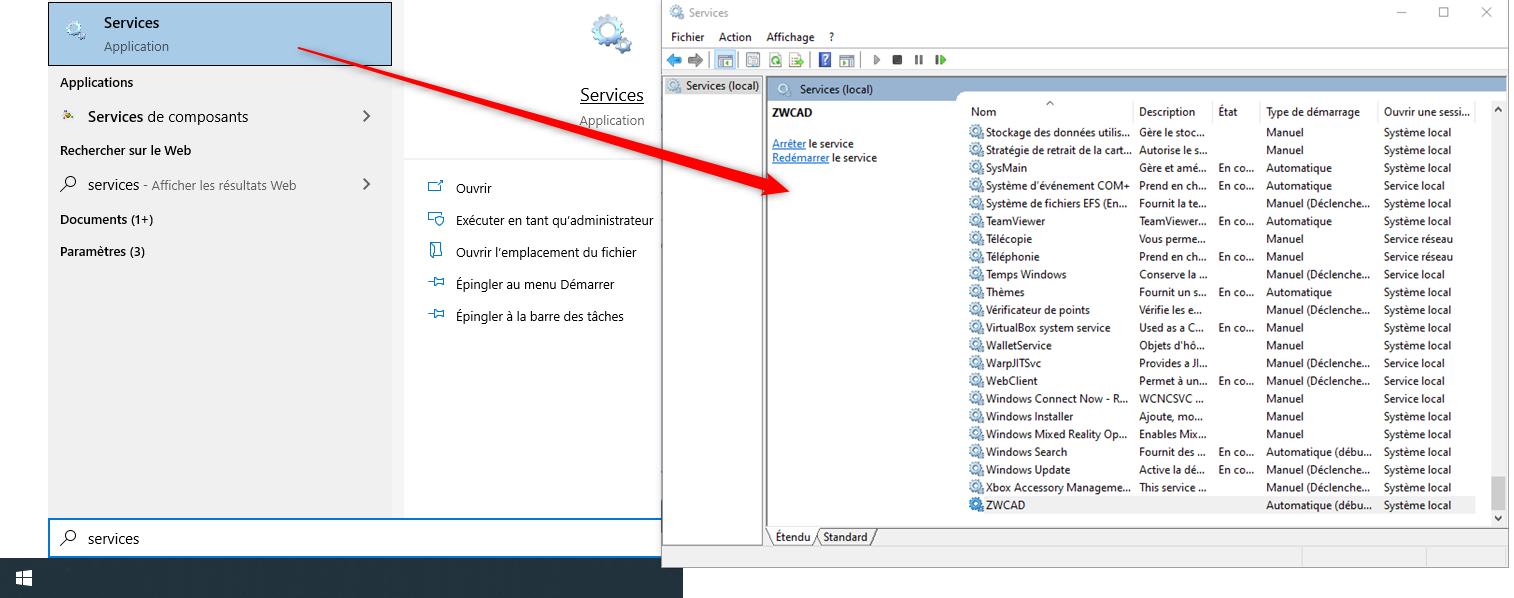This screenshot has width=1514, height=598.
Task: Expand the services web search result arrow
Action: tap(366, 184)
